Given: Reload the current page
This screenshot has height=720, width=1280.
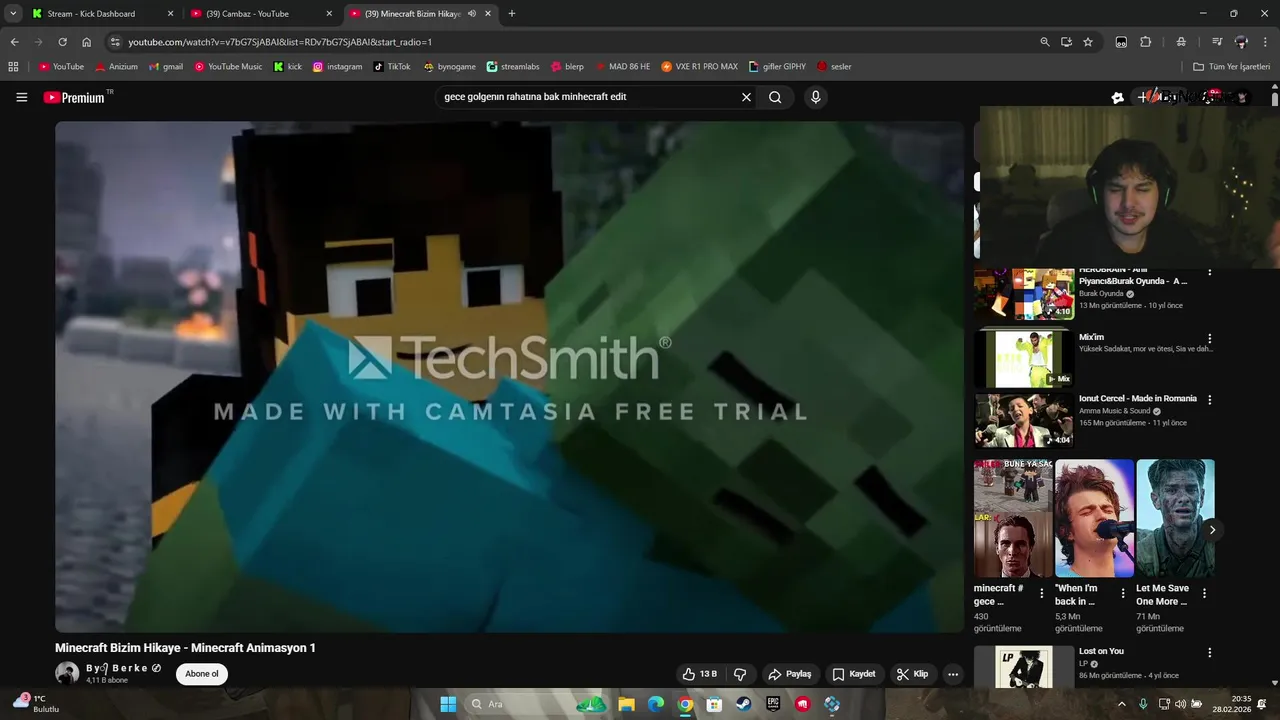Looking at the screenshot, I should click(x=62, y=42).
